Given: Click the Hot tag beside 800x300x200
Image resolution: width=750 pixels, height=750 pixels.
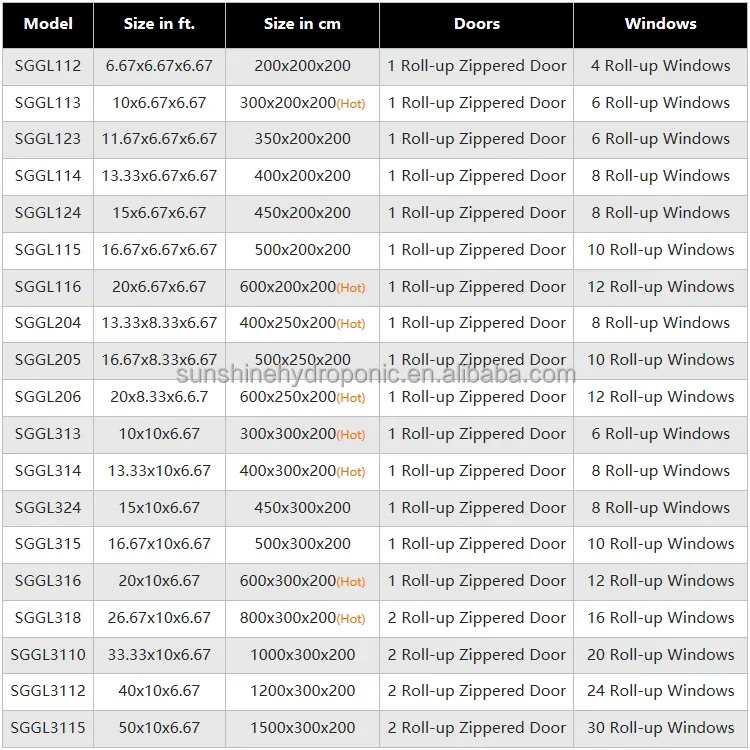Looking at the screenshot, I should coord(351,618).
